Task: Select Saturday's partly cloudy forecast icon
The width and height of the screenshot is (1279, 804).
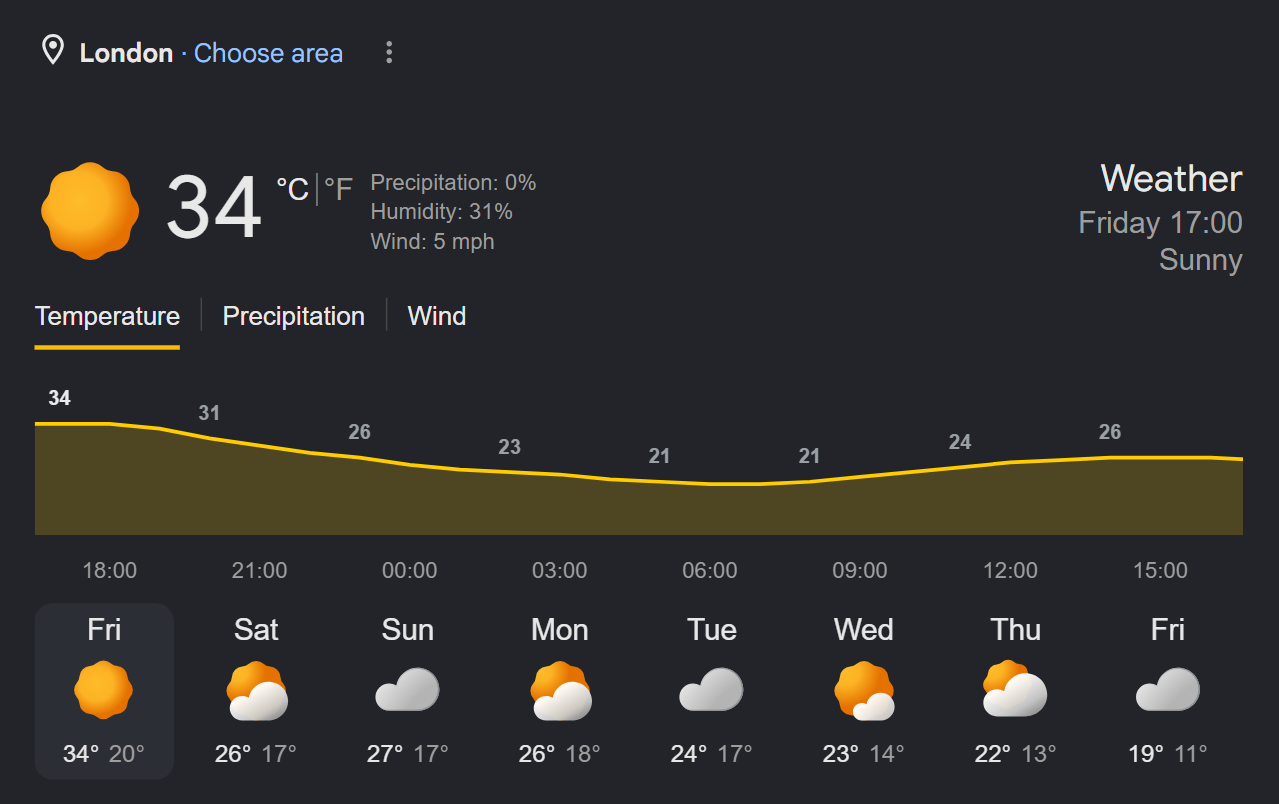Action: (257, 691)
